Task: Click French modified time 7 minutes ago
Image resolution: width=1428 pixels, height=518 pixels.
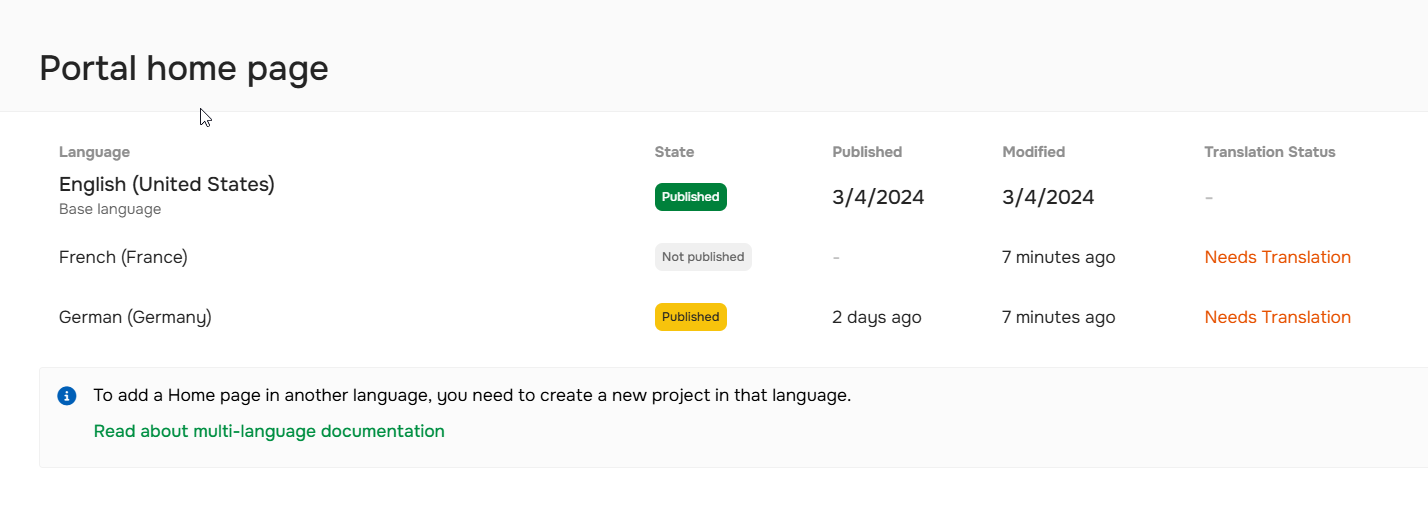Action: (x=1058, y=257)
